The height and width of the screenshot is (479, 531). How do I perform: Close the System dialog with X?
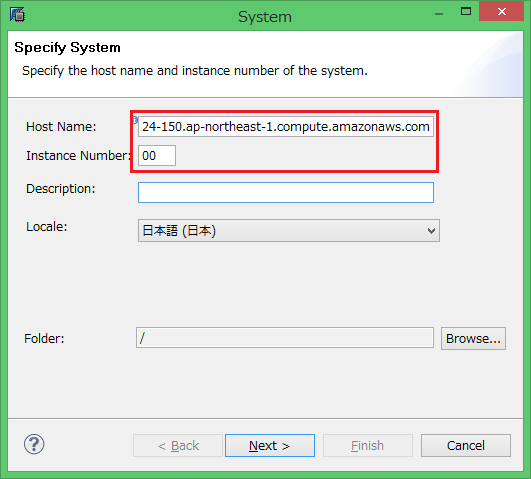[x=502, y=12]
